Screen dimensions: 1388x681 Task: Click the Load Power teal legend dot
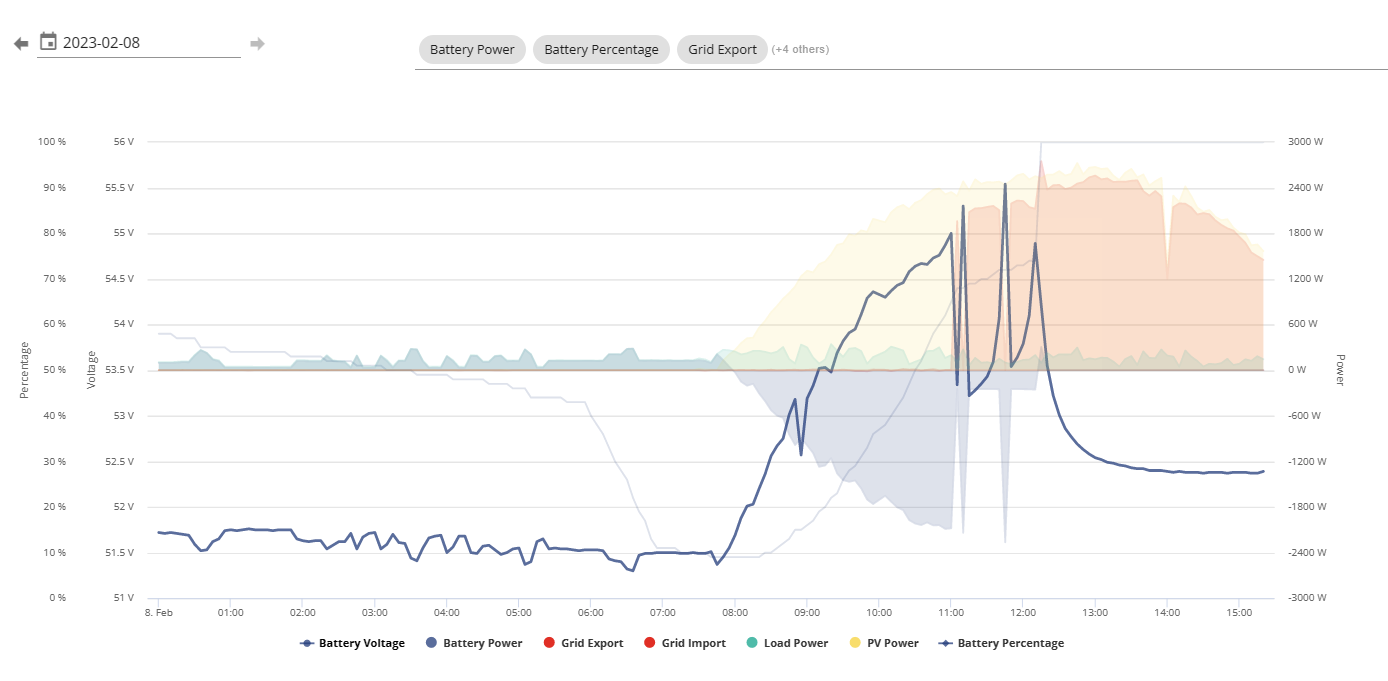click(x=751, y=643)
